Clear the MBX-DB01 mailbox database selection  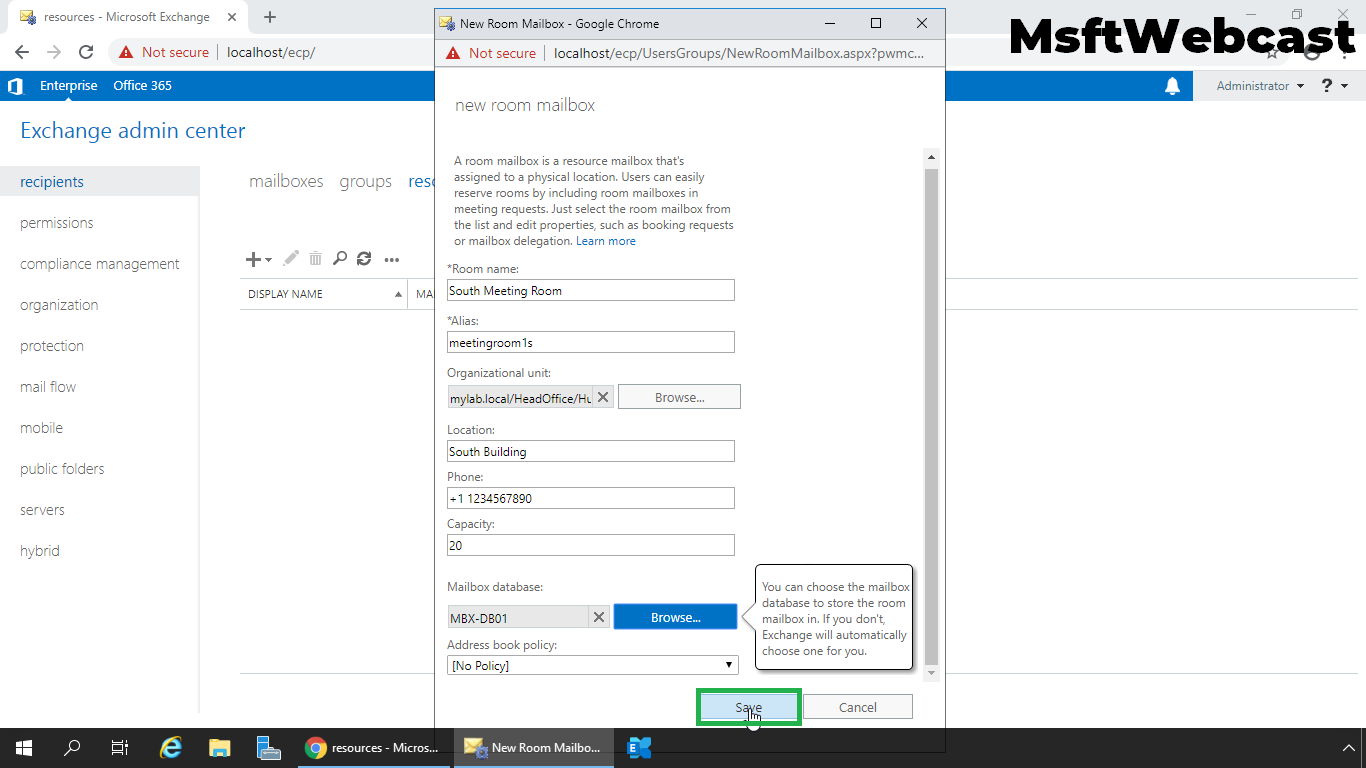click(x=598, y=617)
